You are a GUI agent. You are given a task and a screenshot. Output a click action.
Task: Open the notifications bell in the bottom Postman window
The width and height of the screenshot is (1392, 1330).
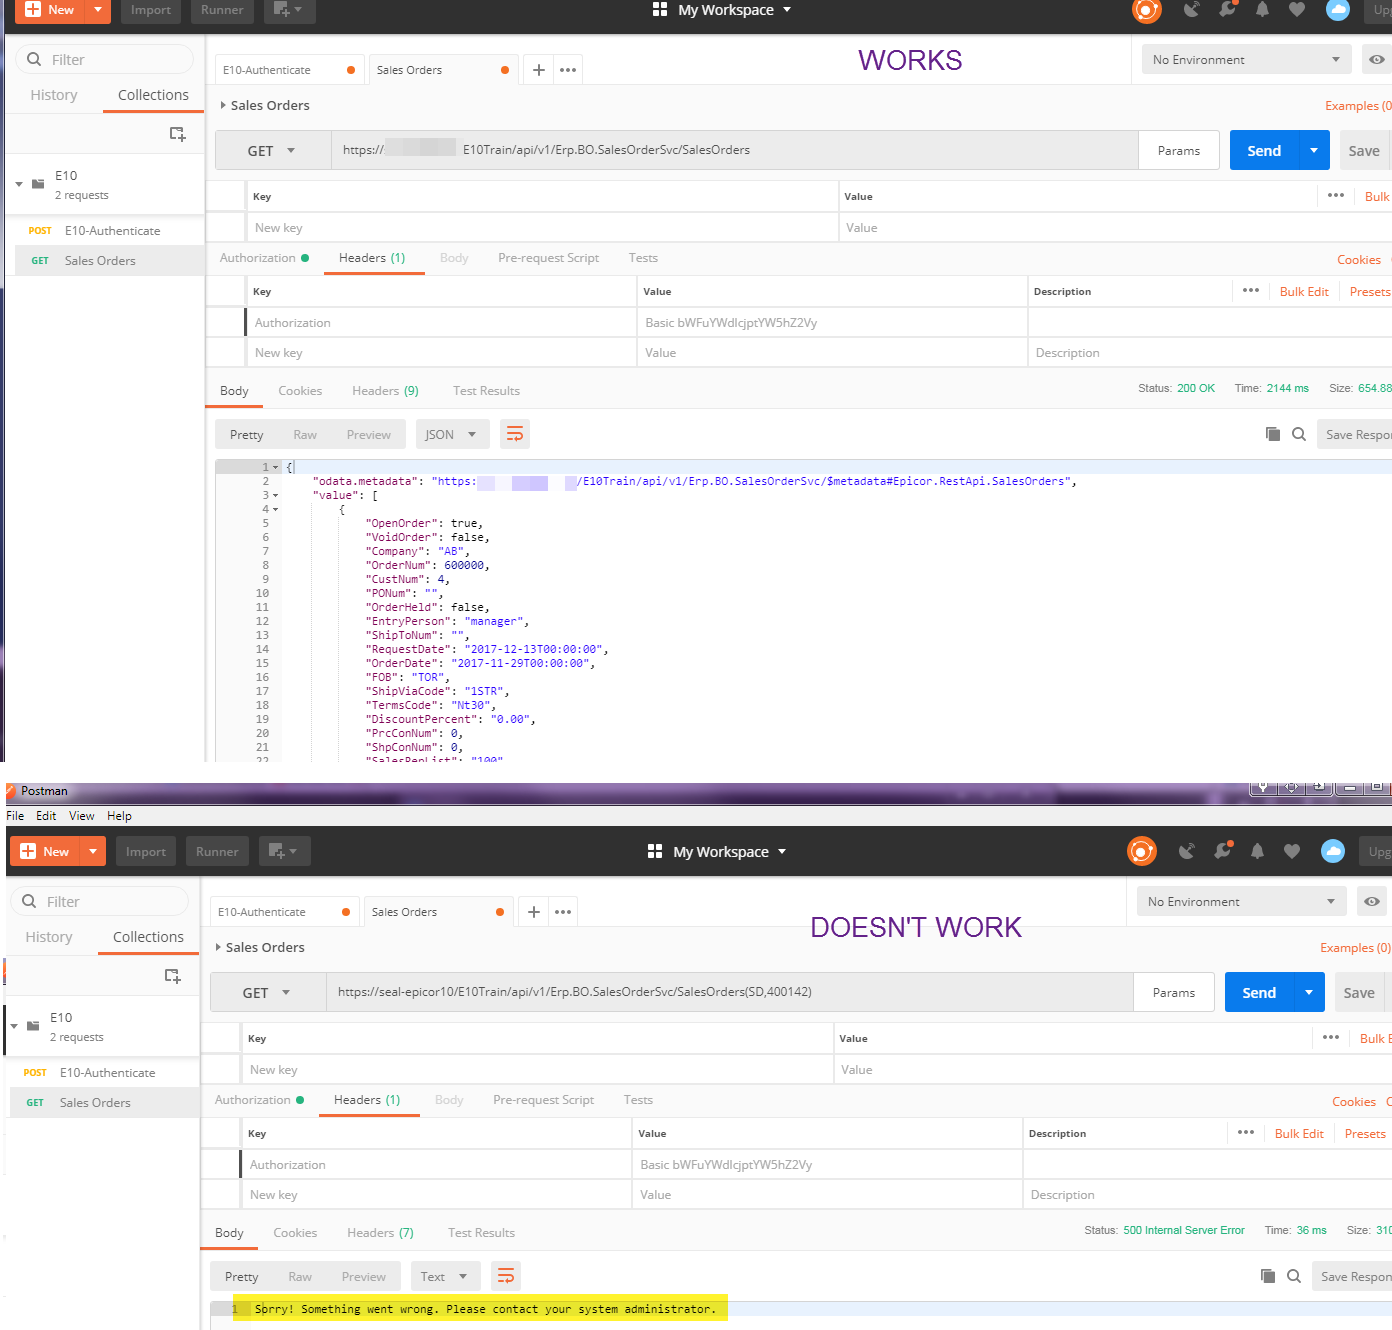point(1257,851)
